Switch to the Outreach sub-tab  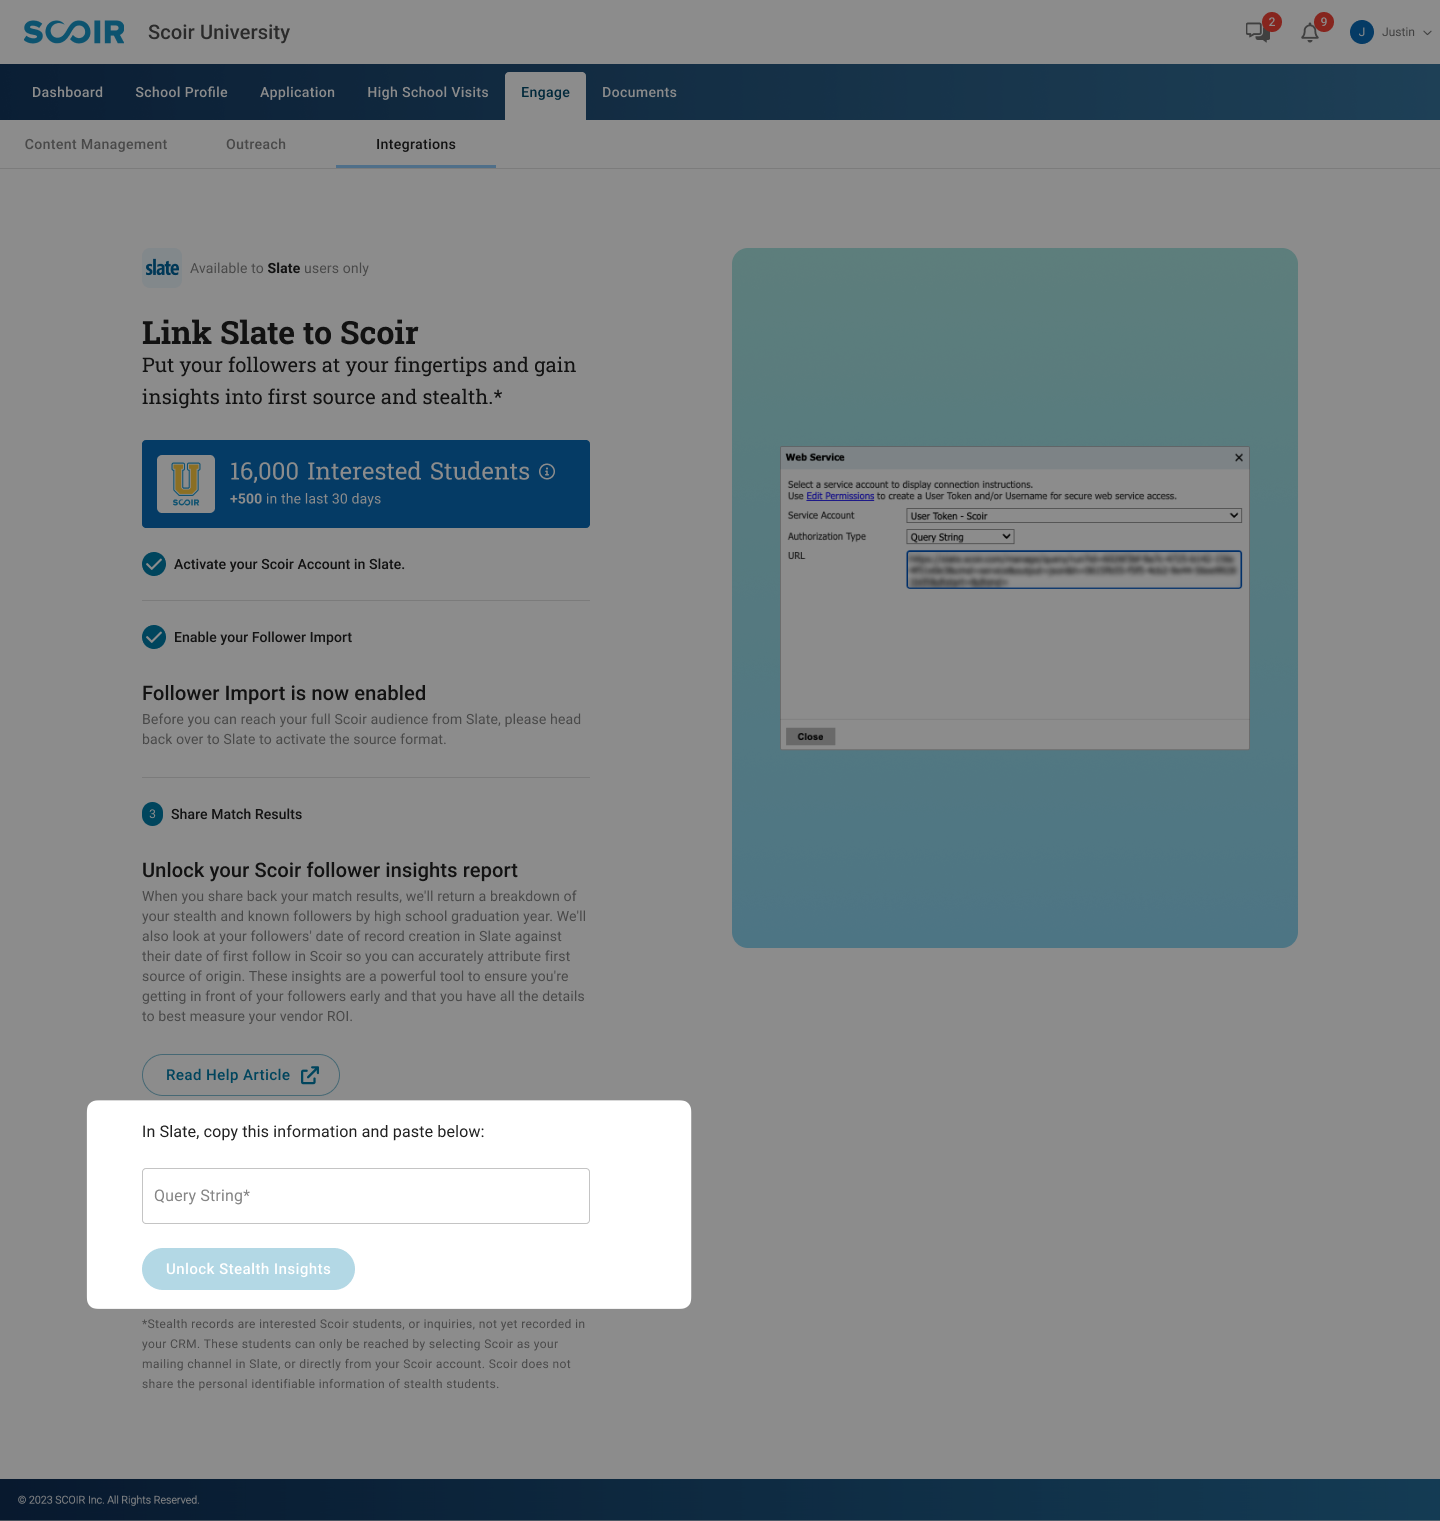coord(256,144)
